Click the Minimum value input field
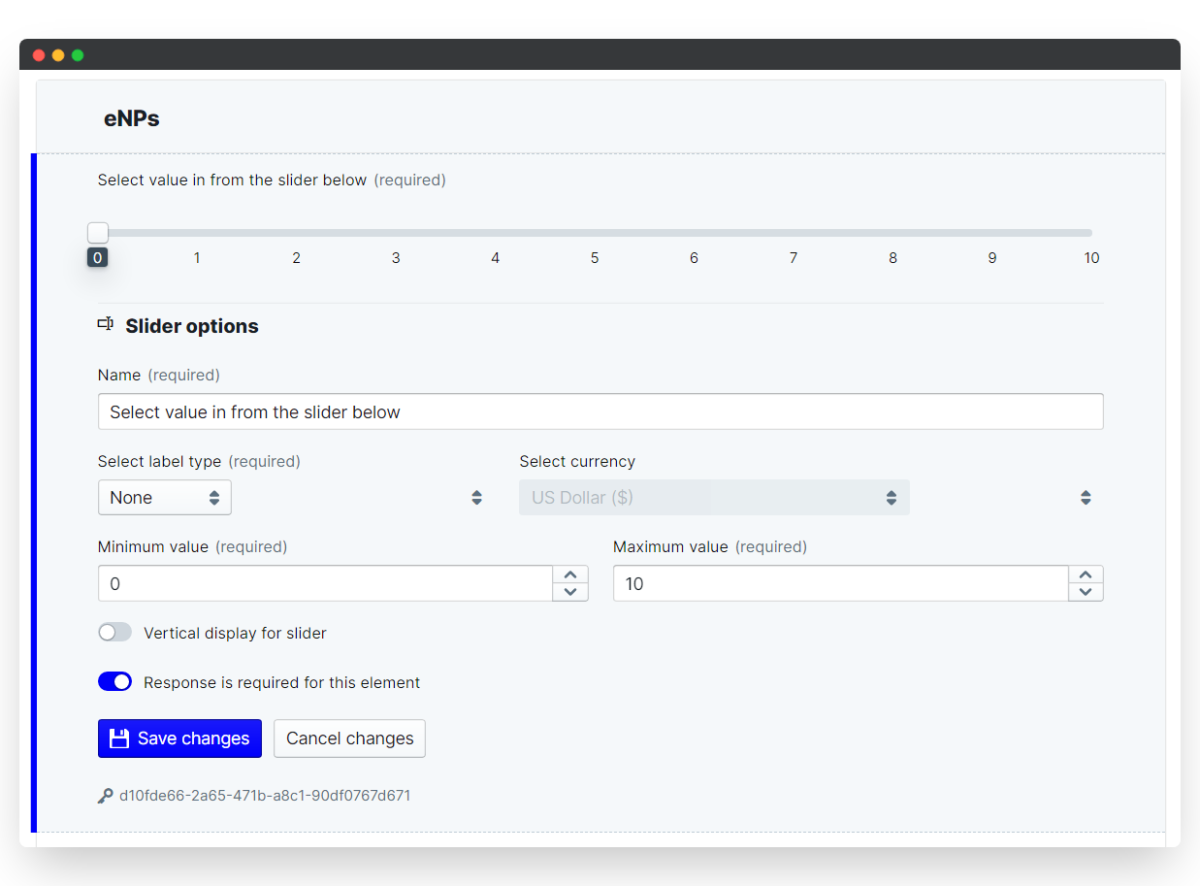The image size is (1200, 886). tap(325, 584)
